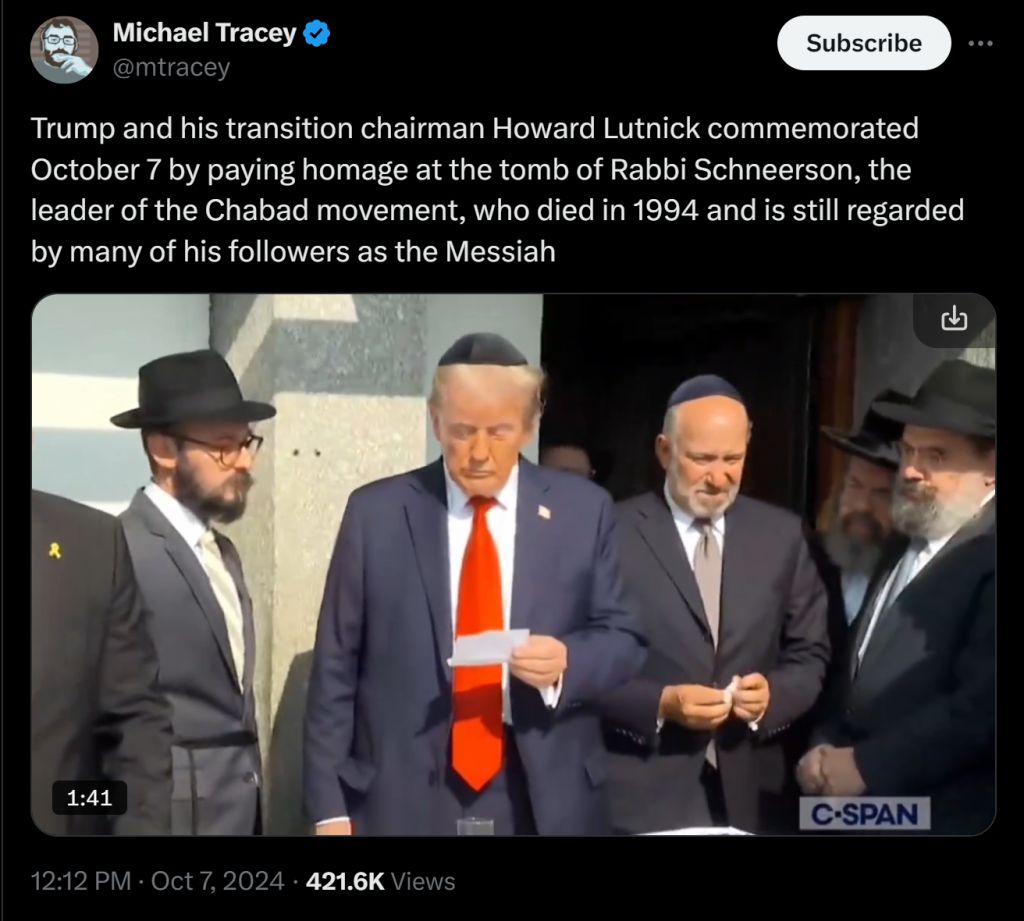Click the yellow ribbon pin in the video
This screenshot has width=1024, height=921.
[56, 551]
